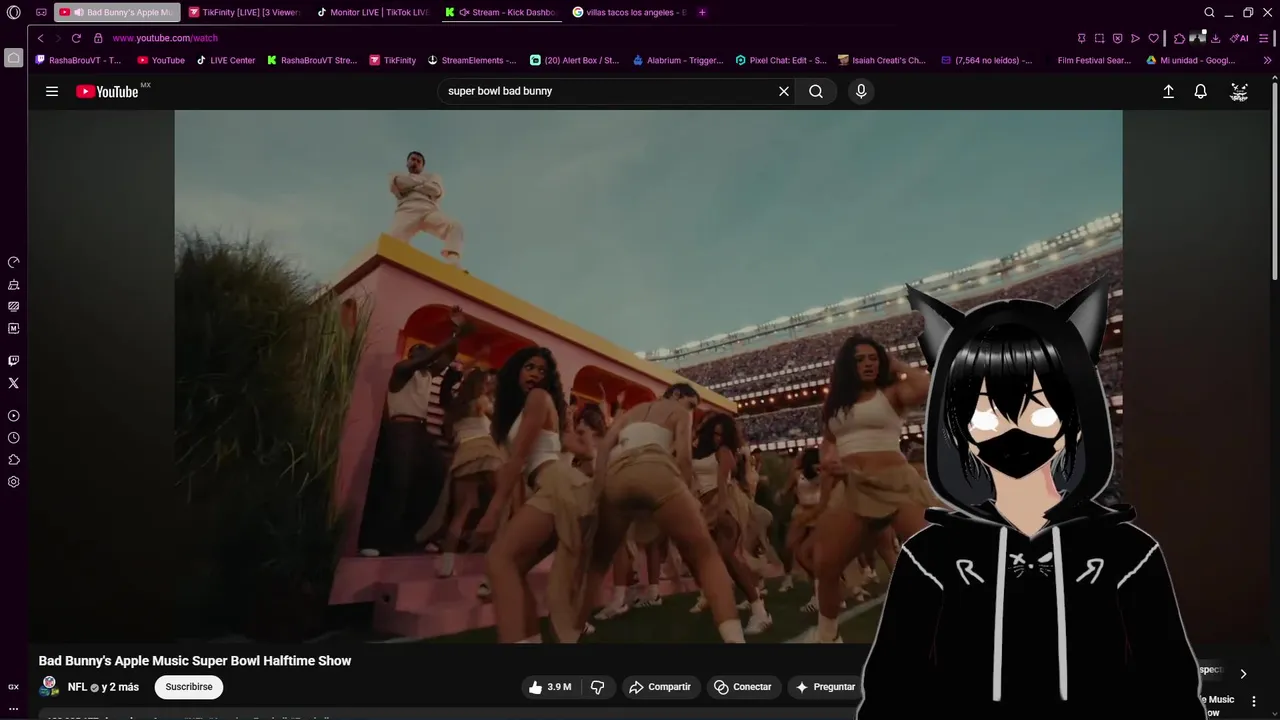Viewport: 1280px width, 720px height.
Task: Open settings gear in Opera sidebar
Action: click(13, 482)
